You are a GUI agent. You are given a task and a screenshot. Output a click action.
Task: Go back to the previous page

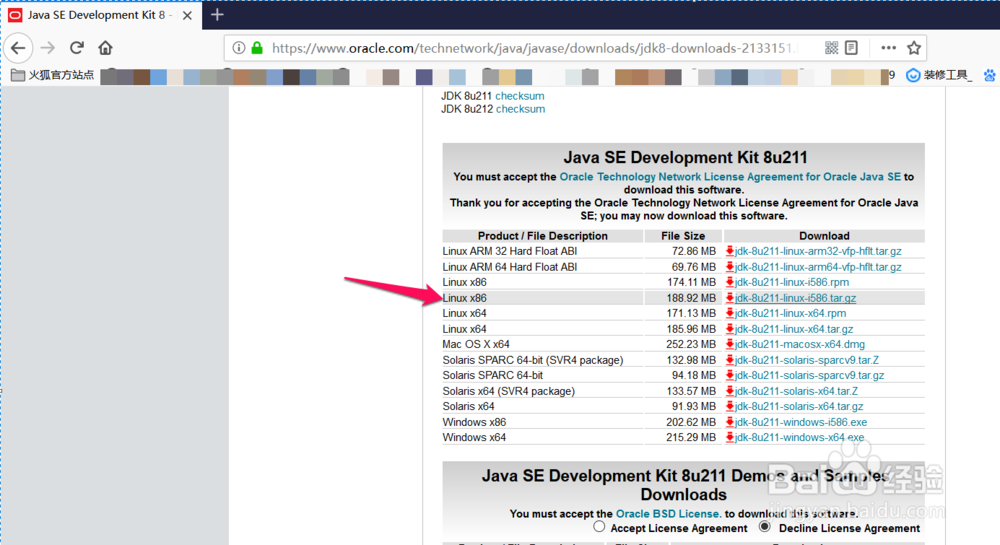(18, 48)
